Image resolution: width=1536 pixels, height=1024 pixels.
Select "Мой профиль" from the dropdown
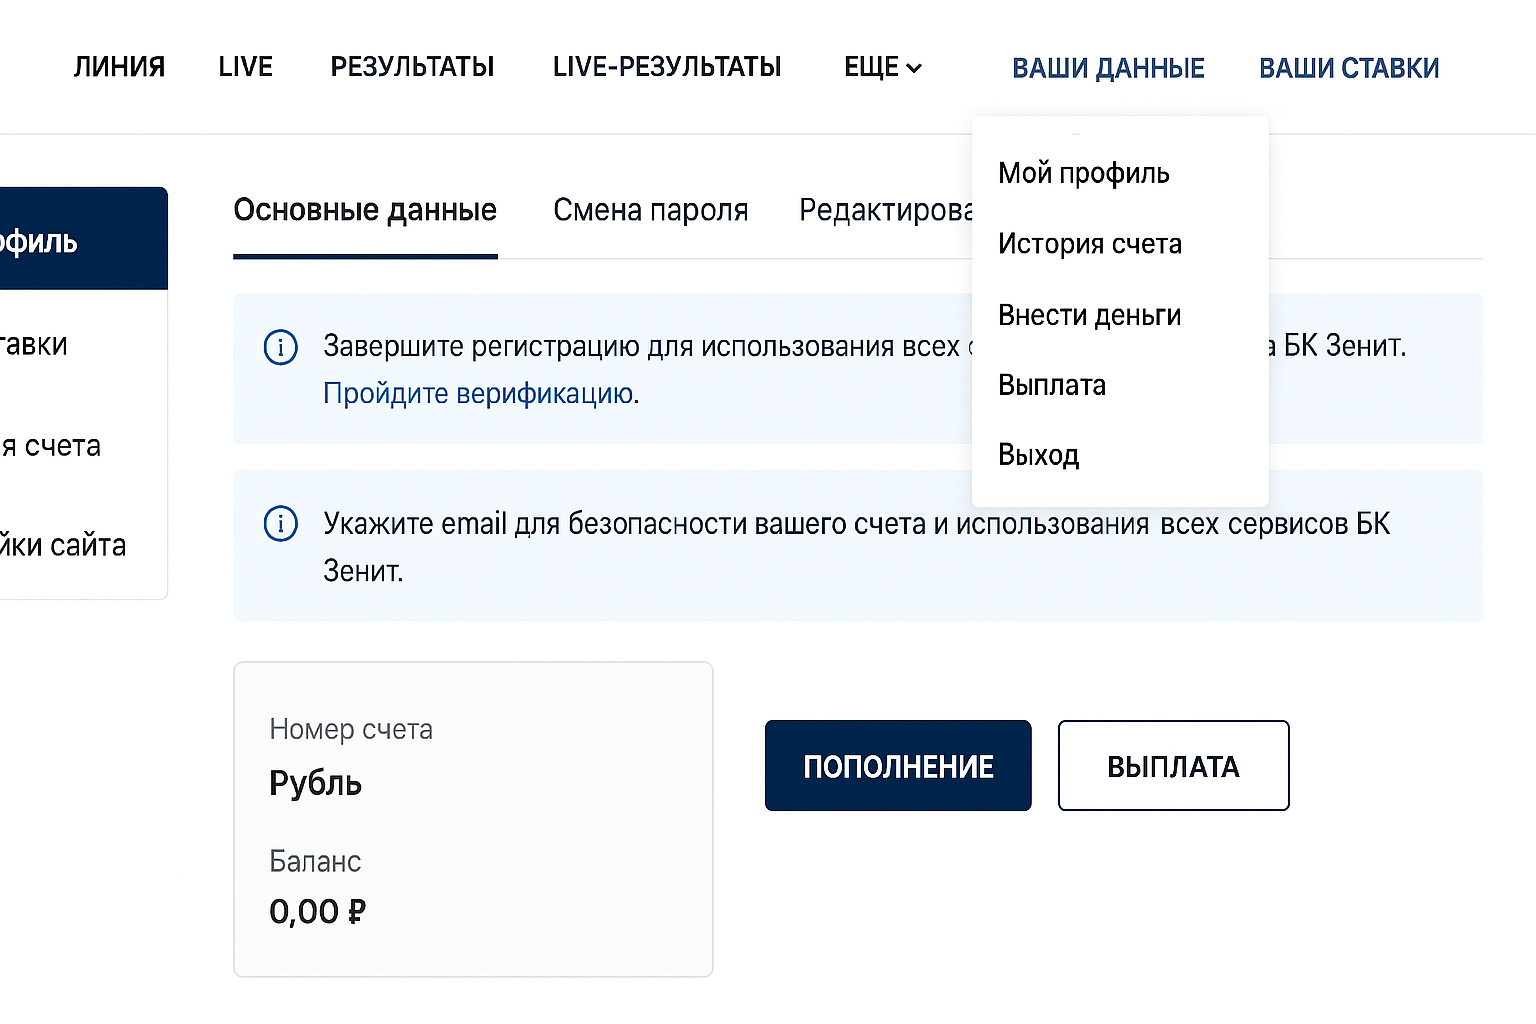tap(1083, 173)
